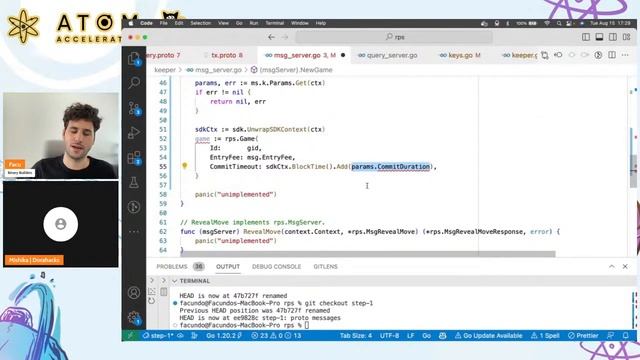Open the Accounts menu icon

(x=134, y=292)
